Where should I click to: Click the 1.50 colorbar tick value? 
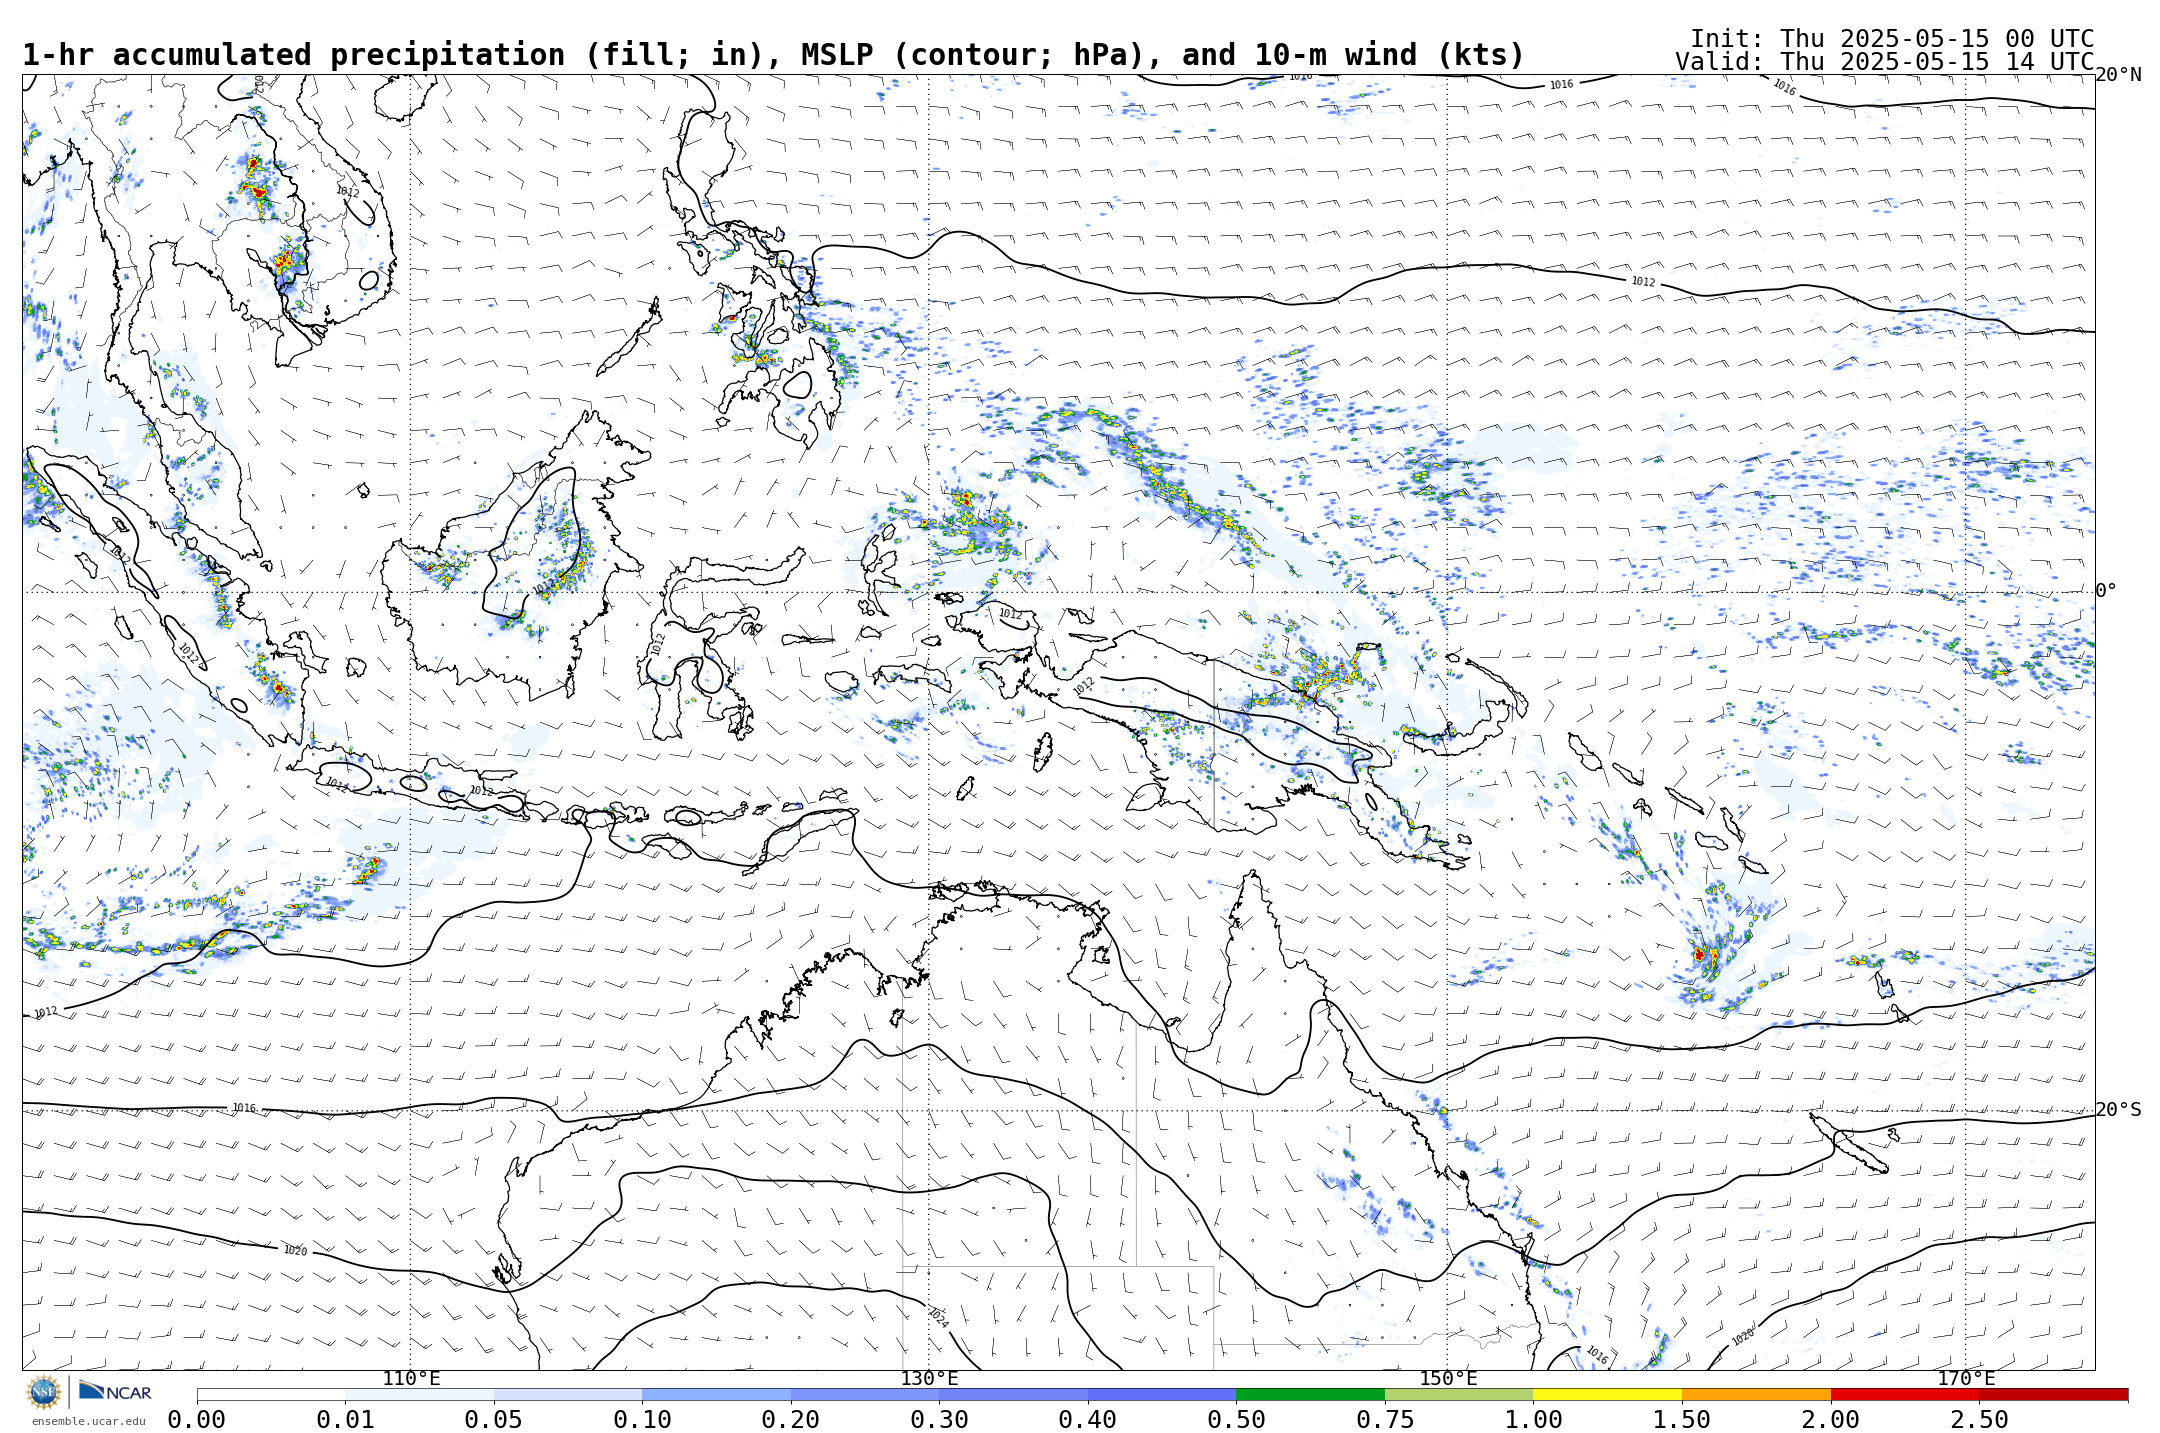tap(1682, 1420)
